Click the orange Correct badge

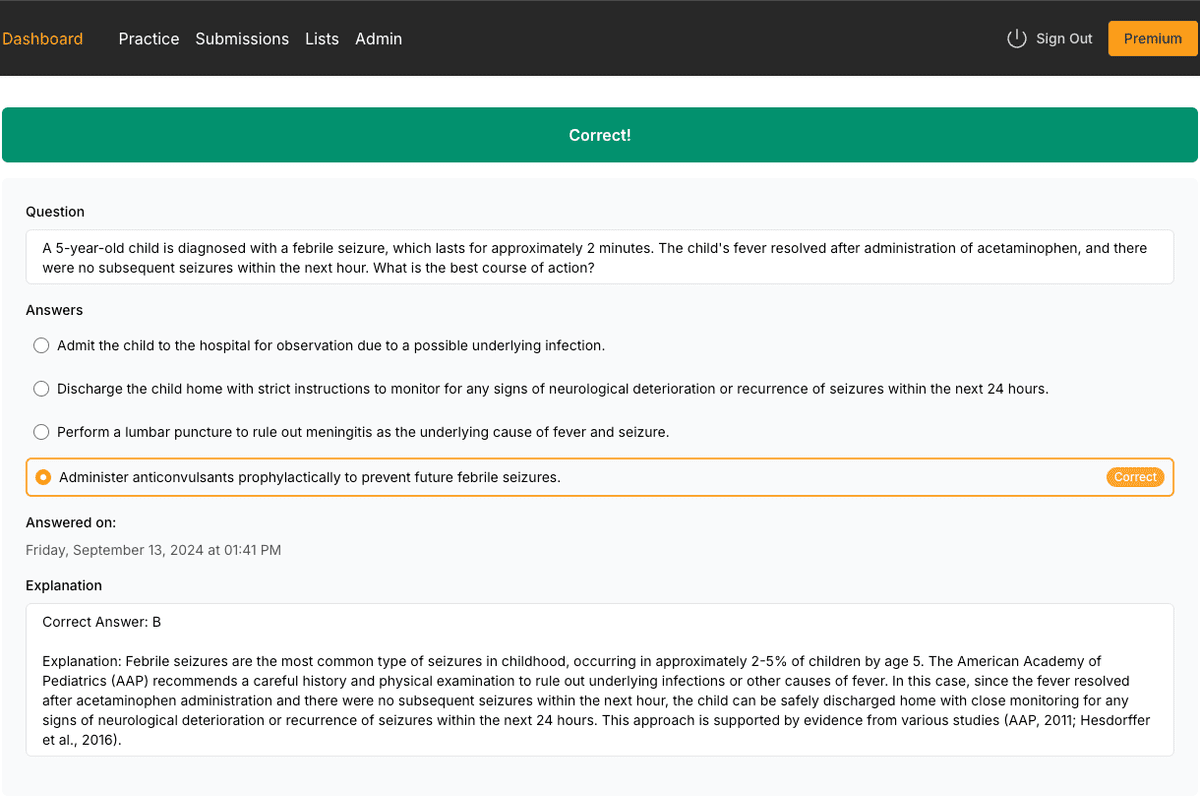[x=1135, y=477]
